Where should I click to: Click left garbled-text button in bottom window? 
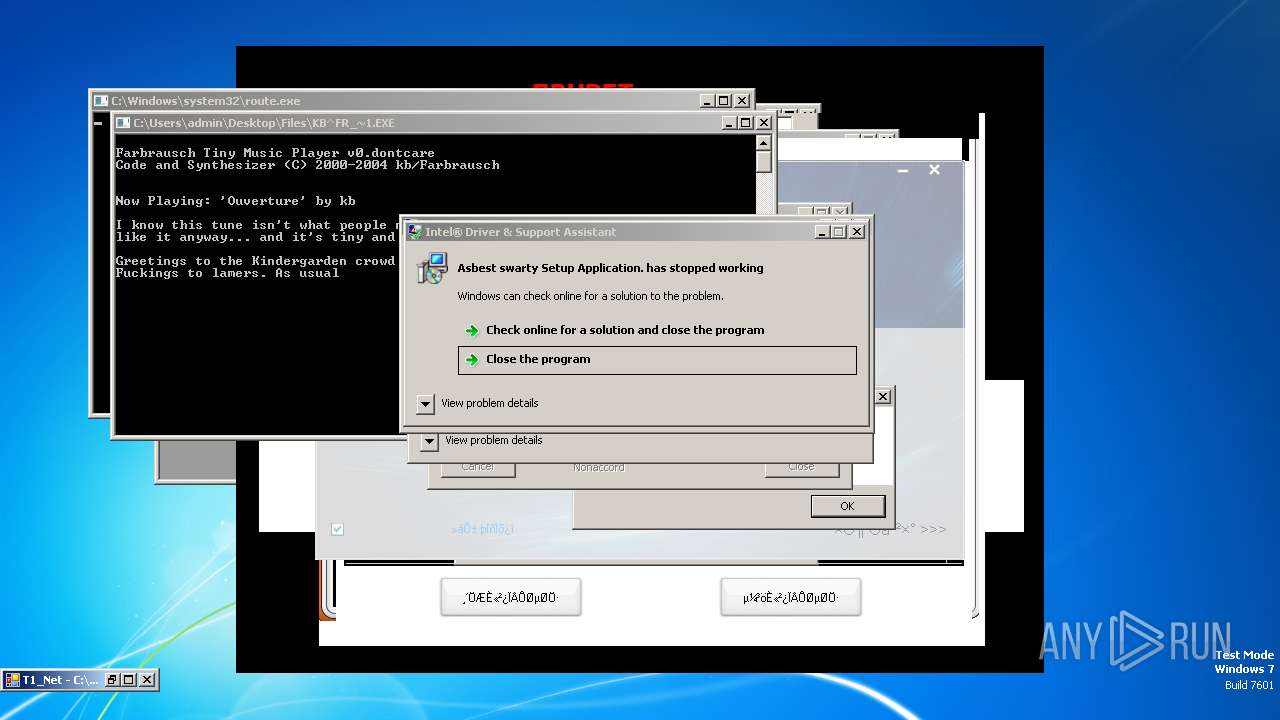[x=510, y=598]
